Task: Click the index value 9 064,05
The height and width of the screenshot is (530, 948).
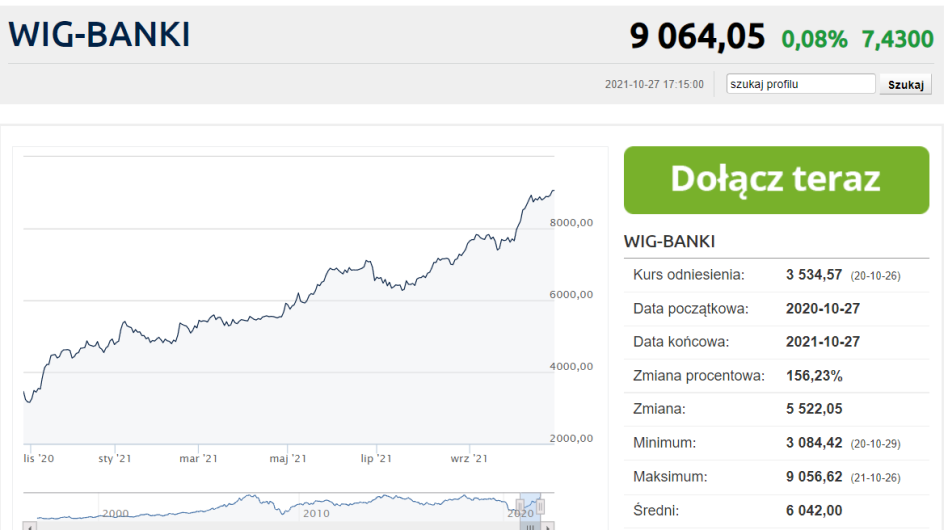Action: click(697, 36)
